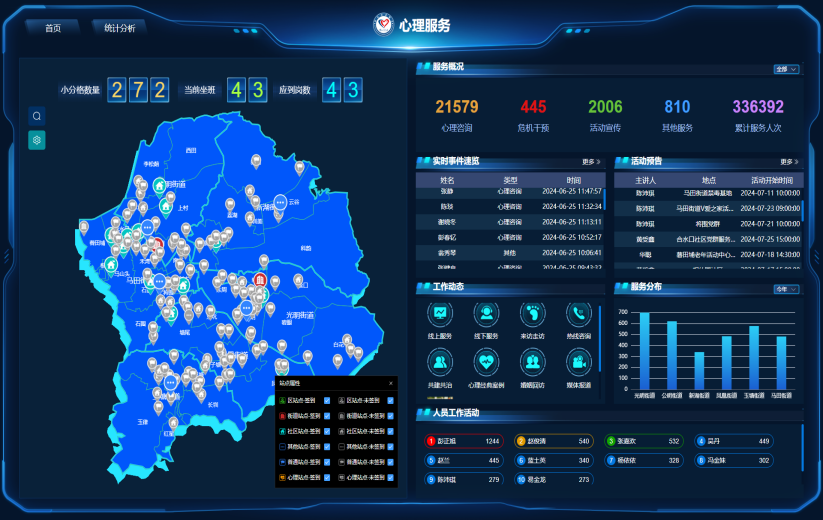The width and height of the screenshot is (823, 520).
Task: Toggle the 社区站点-未签到 checkbox
Action: click(x=390, y=431)
